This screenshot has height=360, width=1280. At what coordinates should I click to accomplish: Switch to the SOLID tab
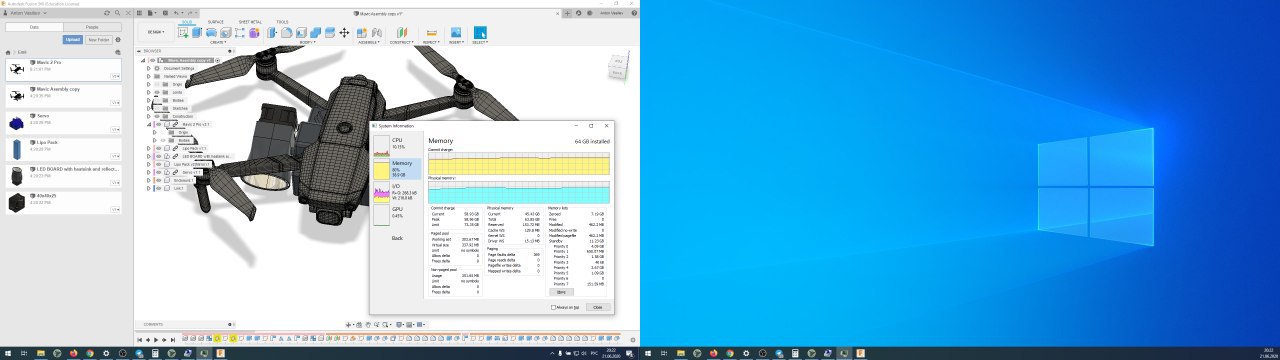(187, 22)
